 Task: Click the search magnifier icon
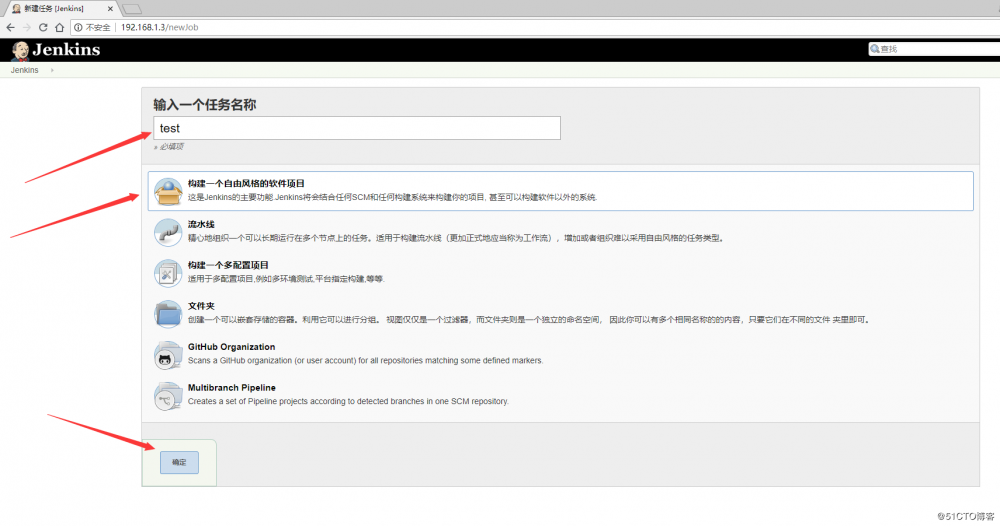pos(875,49)
